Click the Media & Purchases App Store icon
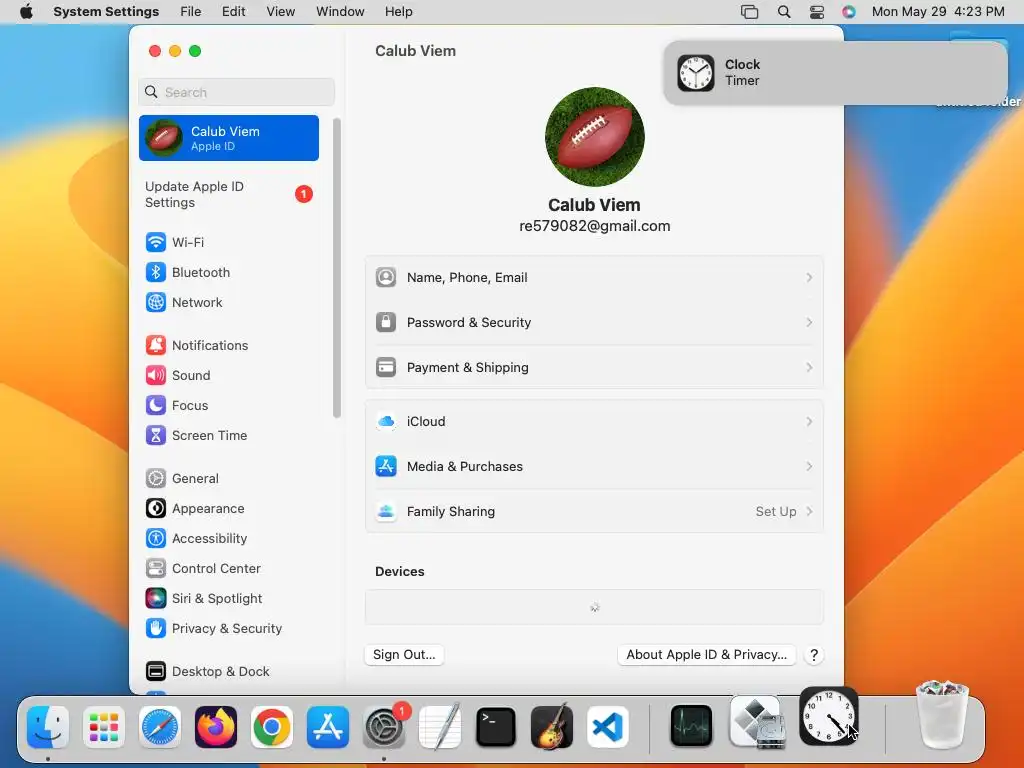The width and height of the screenshot is (1024, 768). tap(386, 466)
